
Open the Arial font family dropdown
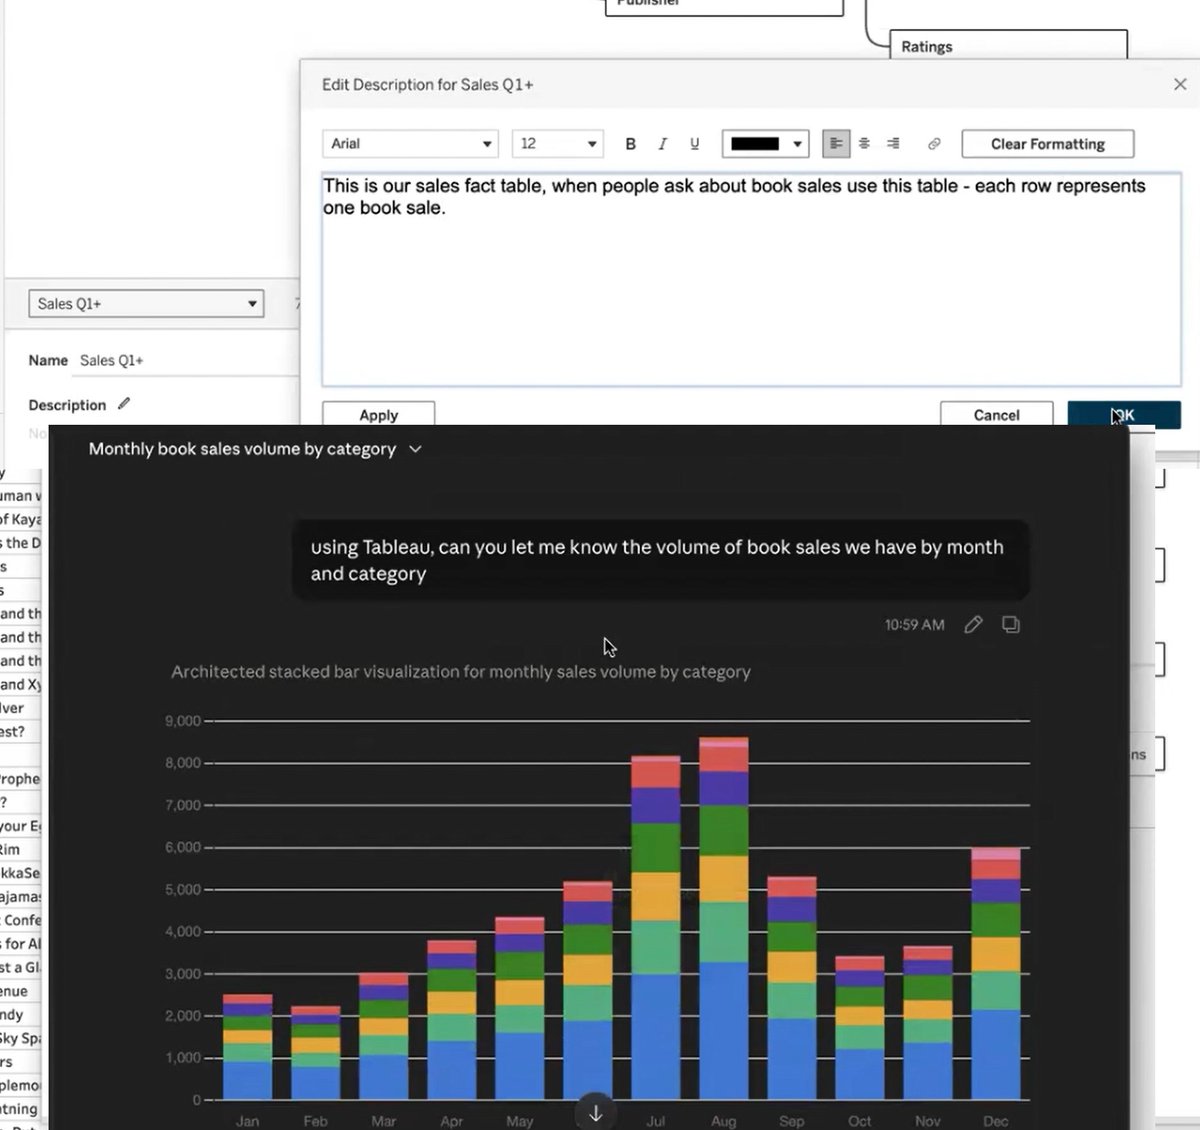click(411, 144)
